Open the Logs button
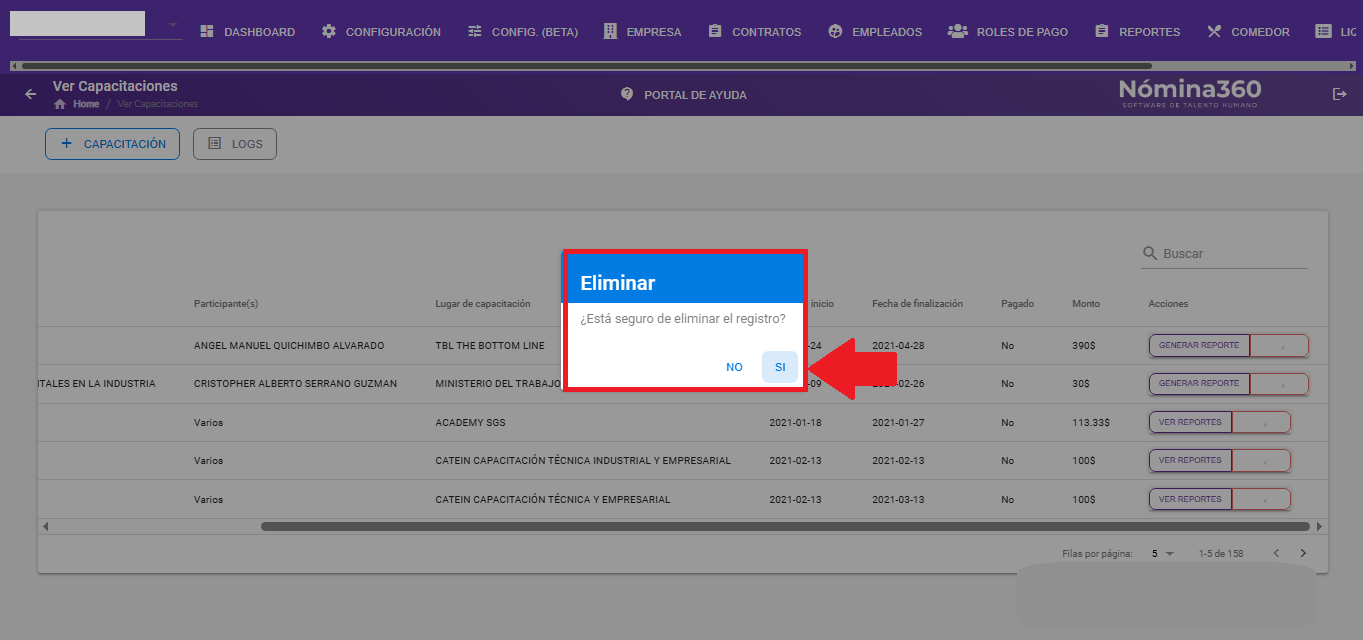The height and width of the screenshot is (640, 1363). (235, 144)
